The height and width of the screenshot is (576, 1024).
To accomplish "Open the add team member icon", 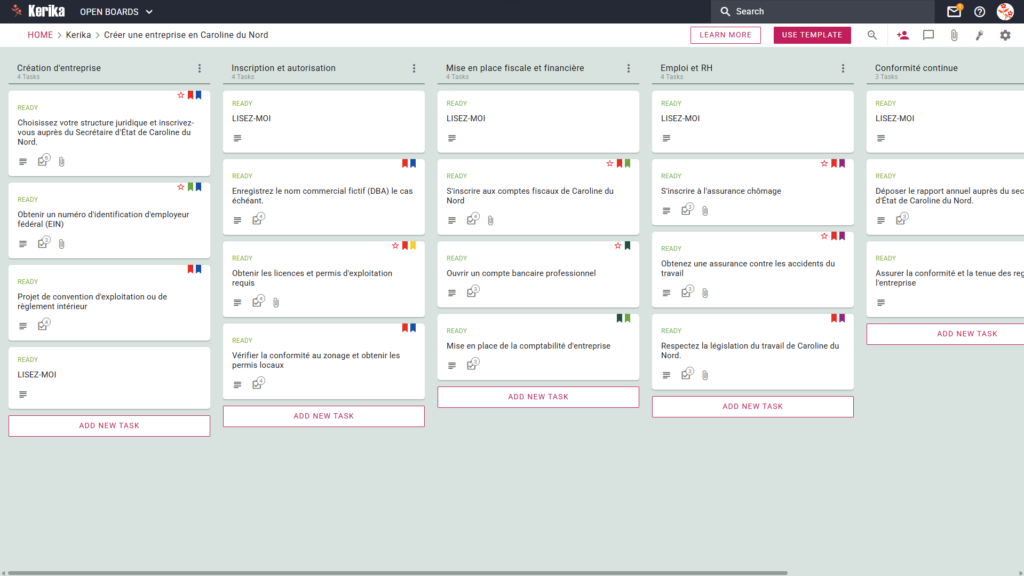I will point(903,35).
